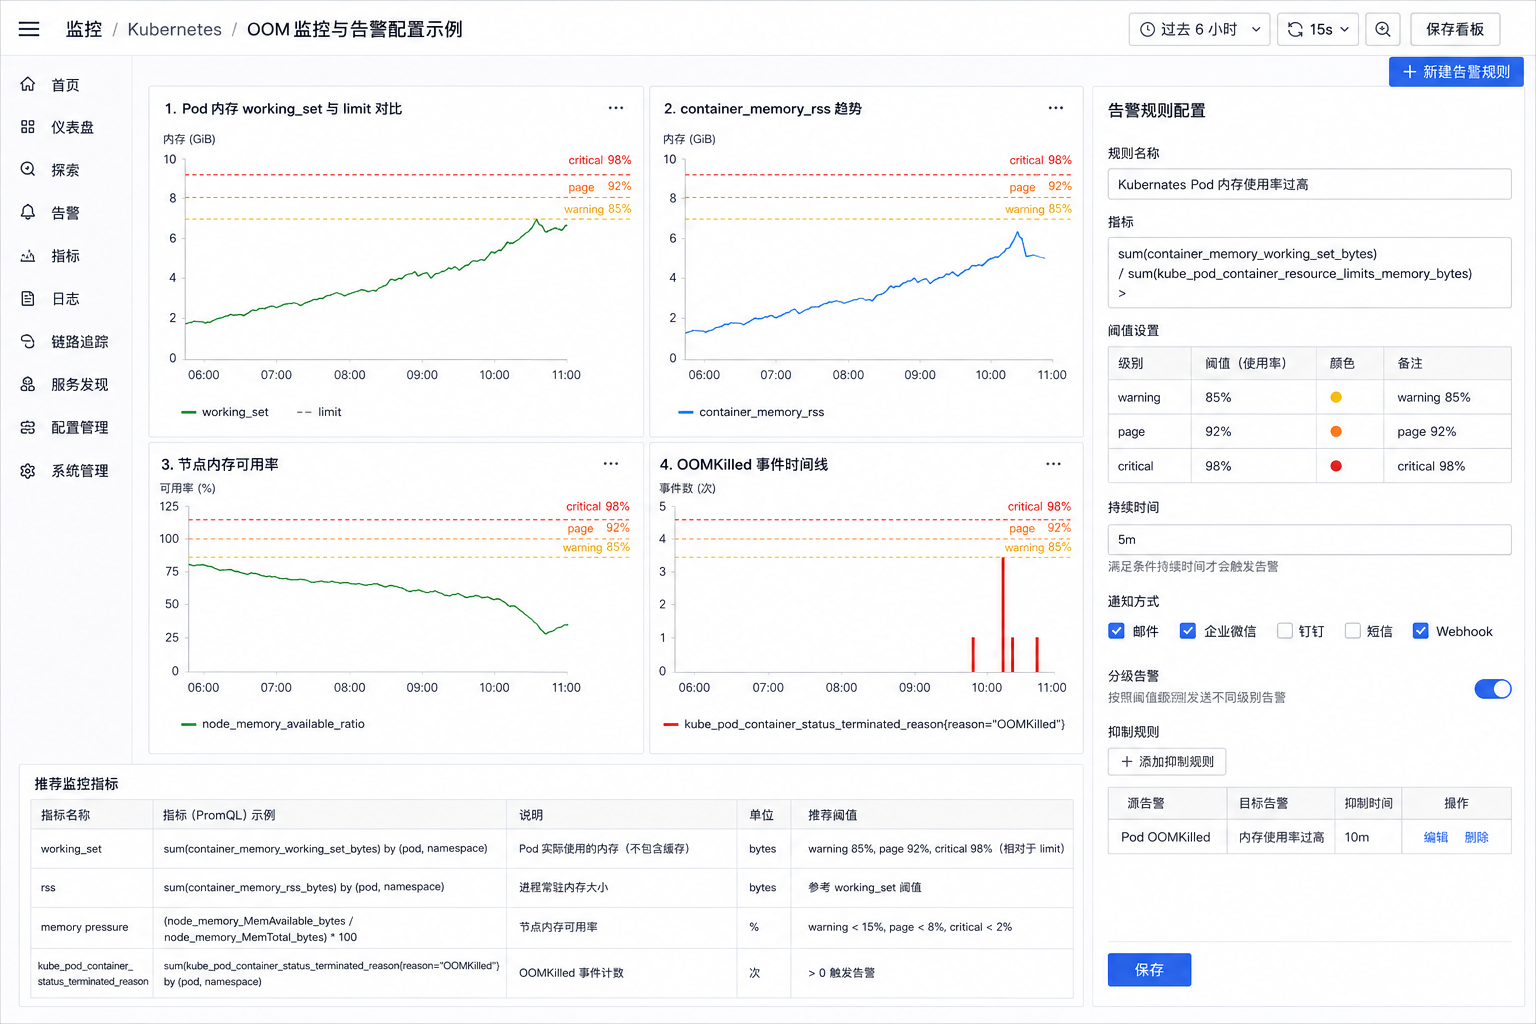The height and width of the screenshot is (1024, 1536).
Task: Click the clock icon in time range picker
Action: tap(1148, 29)
